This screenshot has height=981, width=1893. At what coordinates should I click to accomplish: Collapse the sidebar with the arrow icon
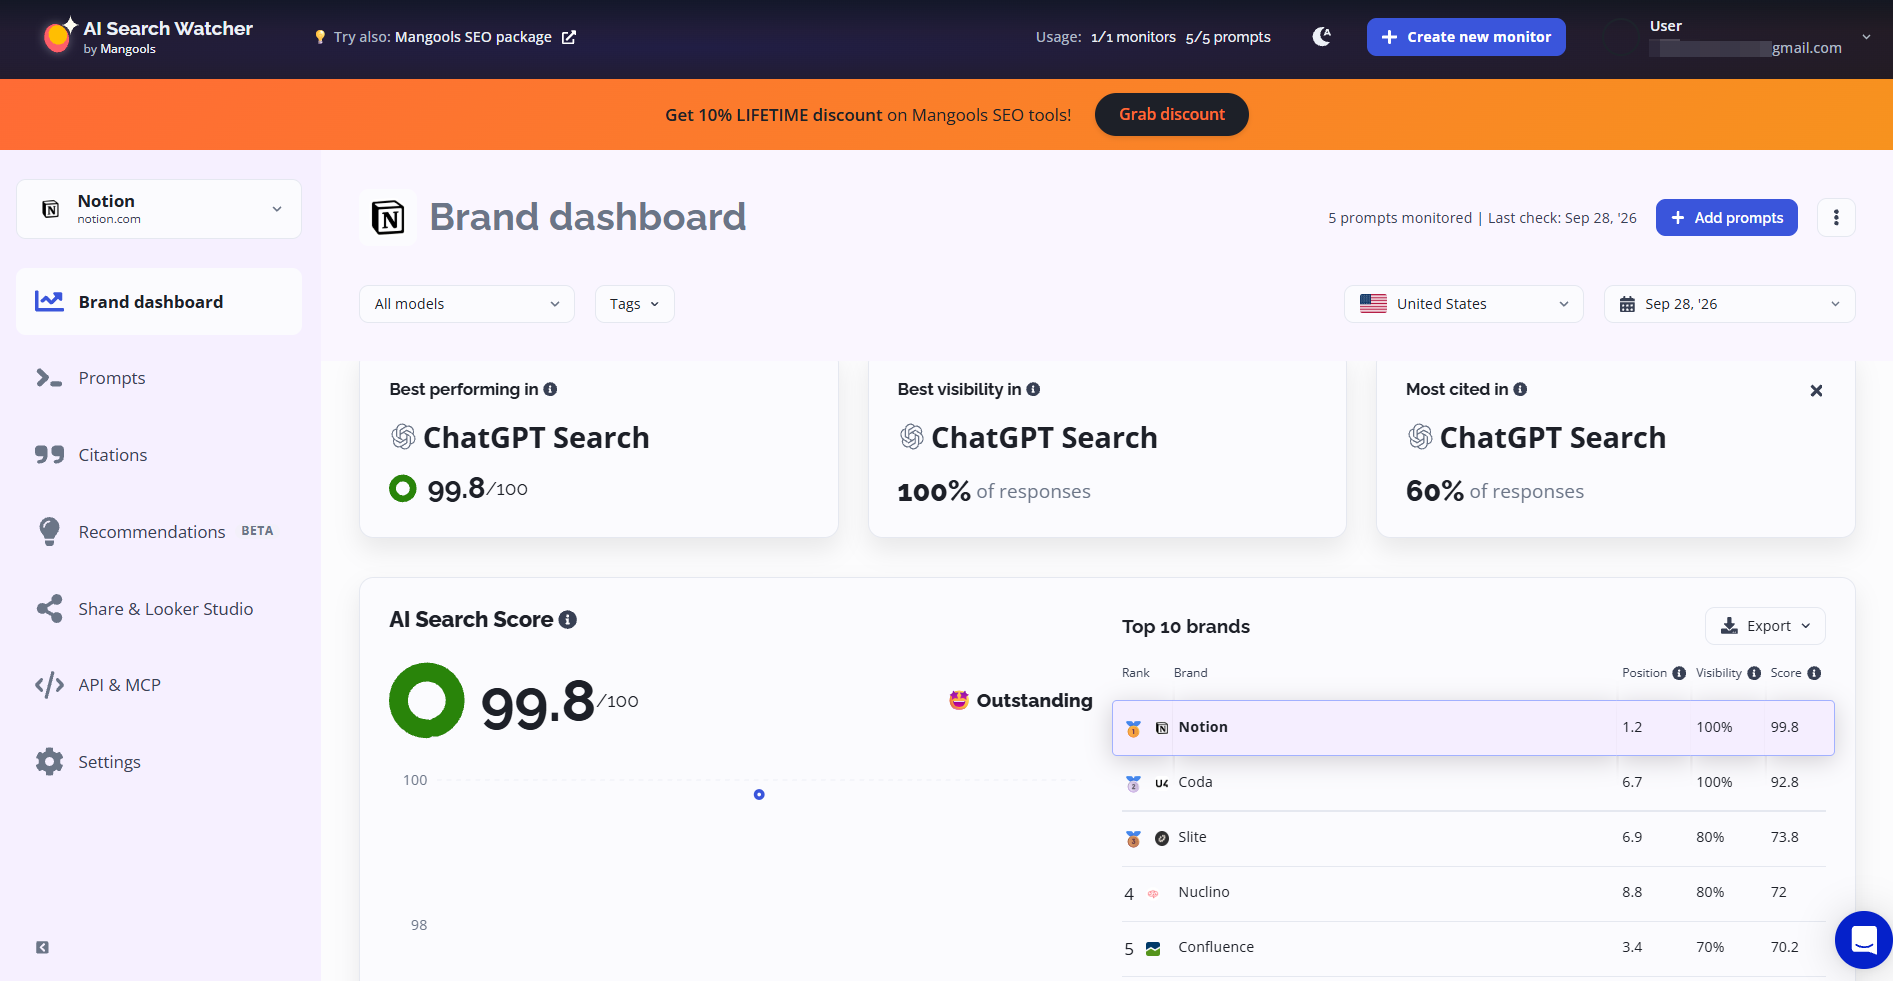42,947
